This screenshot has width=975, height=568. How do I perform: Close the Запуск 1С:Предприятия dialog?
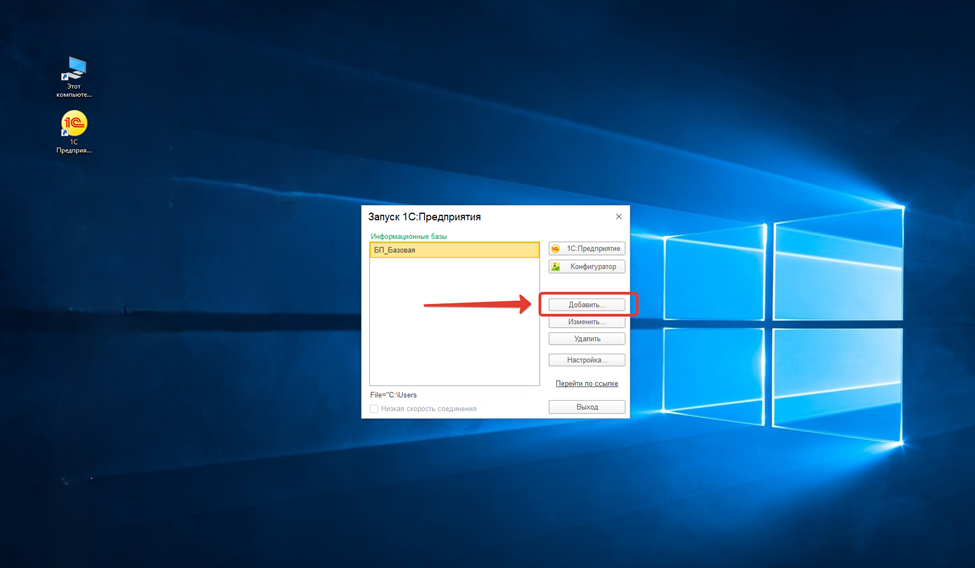click(x=618, y=216)
